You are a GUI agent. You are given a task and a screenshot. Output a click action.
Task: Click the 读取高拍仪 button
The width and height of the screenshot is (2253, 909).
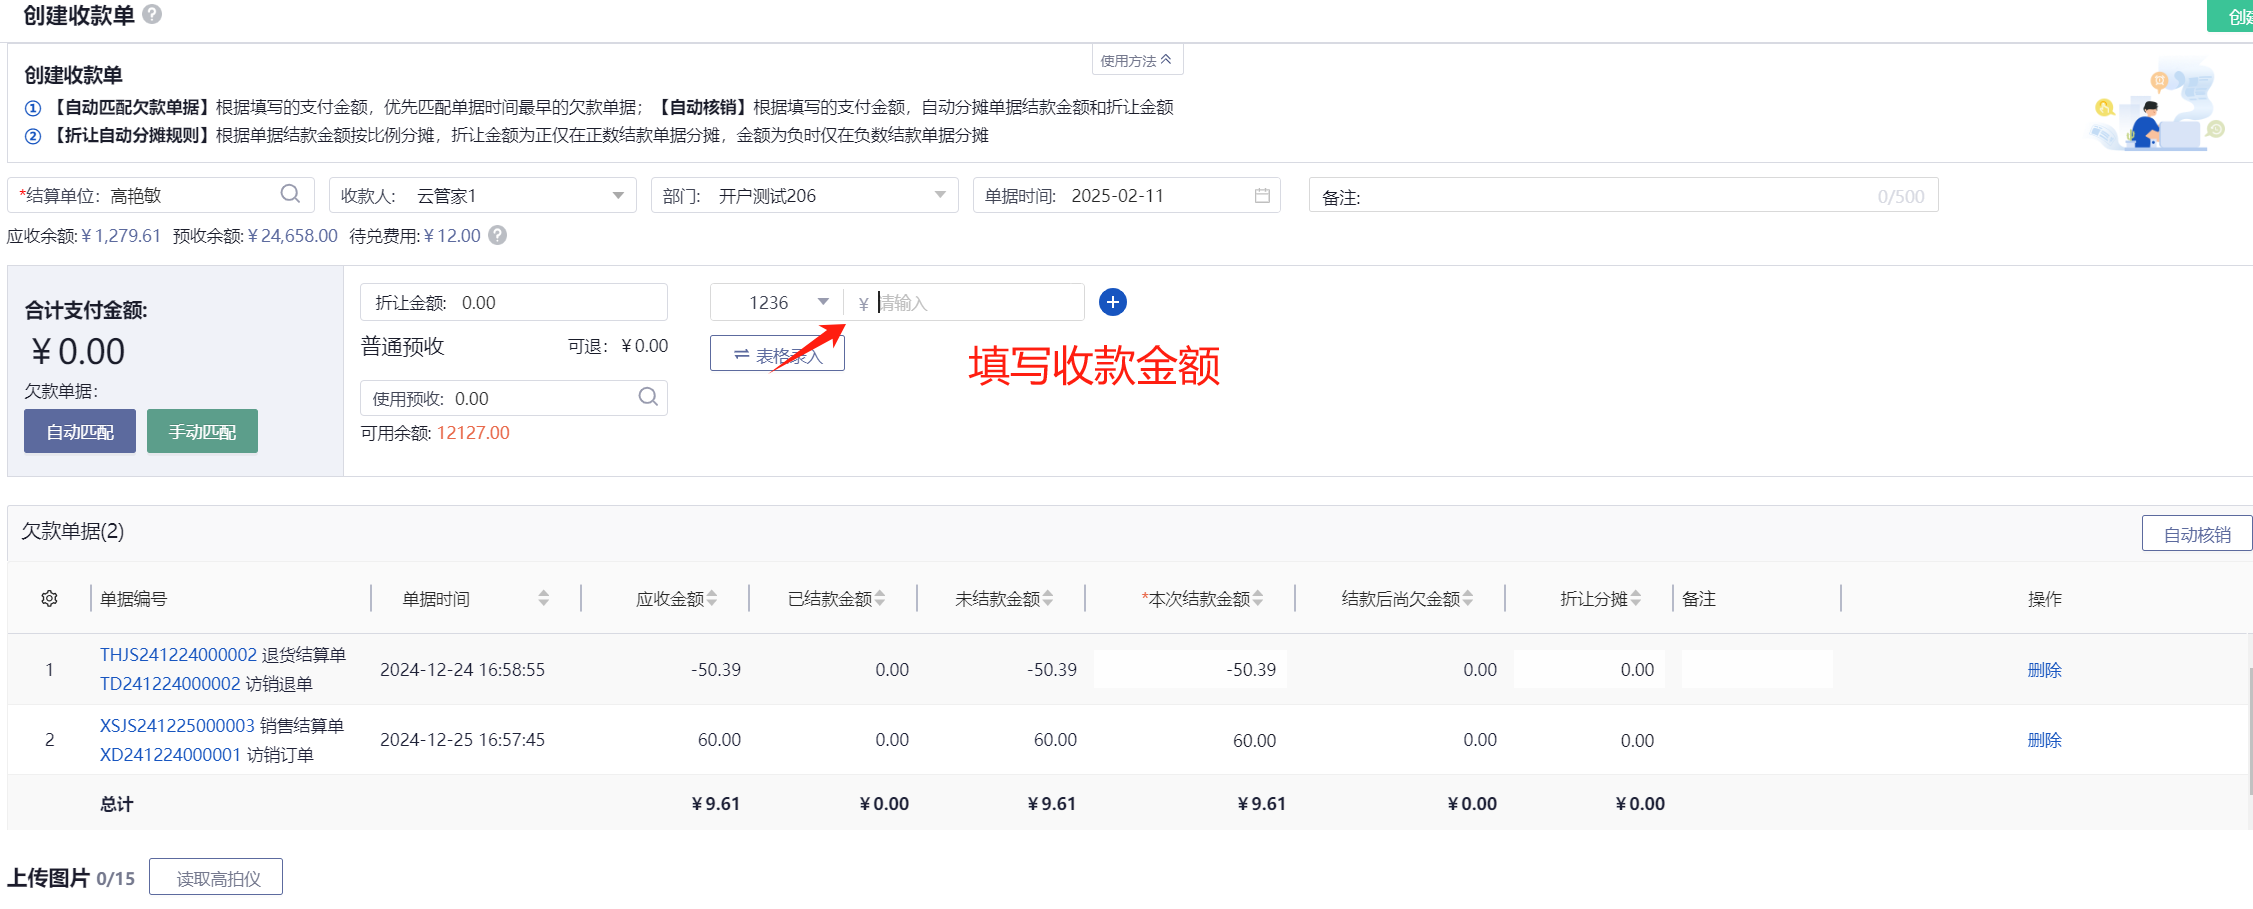tap(217, 878)
